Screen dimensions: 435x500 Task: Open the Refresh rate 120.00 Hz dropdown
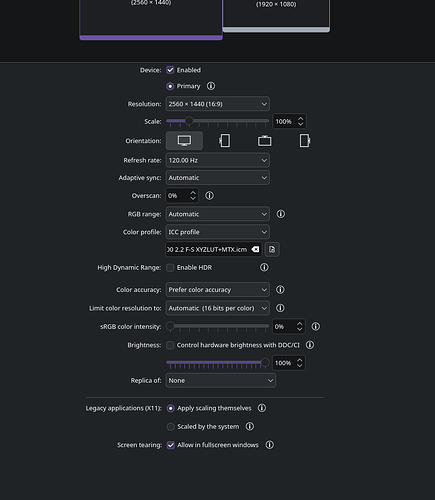(218, 160)
